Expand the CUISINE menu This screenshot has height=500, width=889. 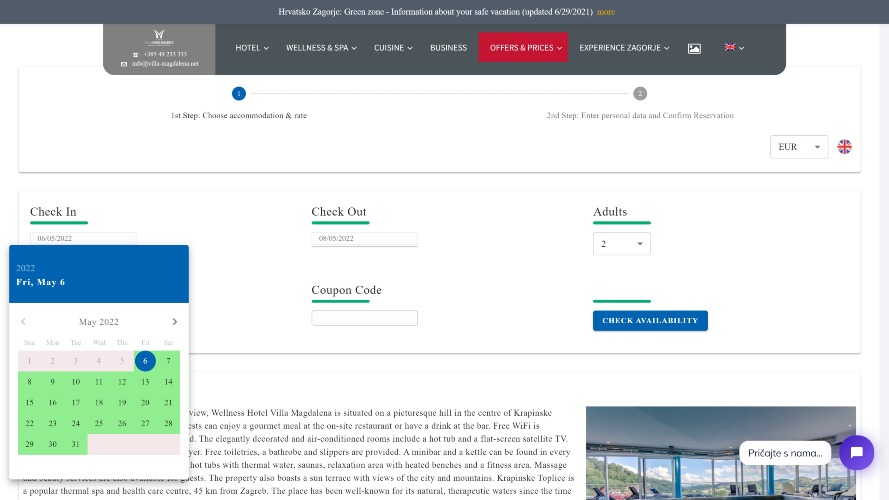point(393,48)
